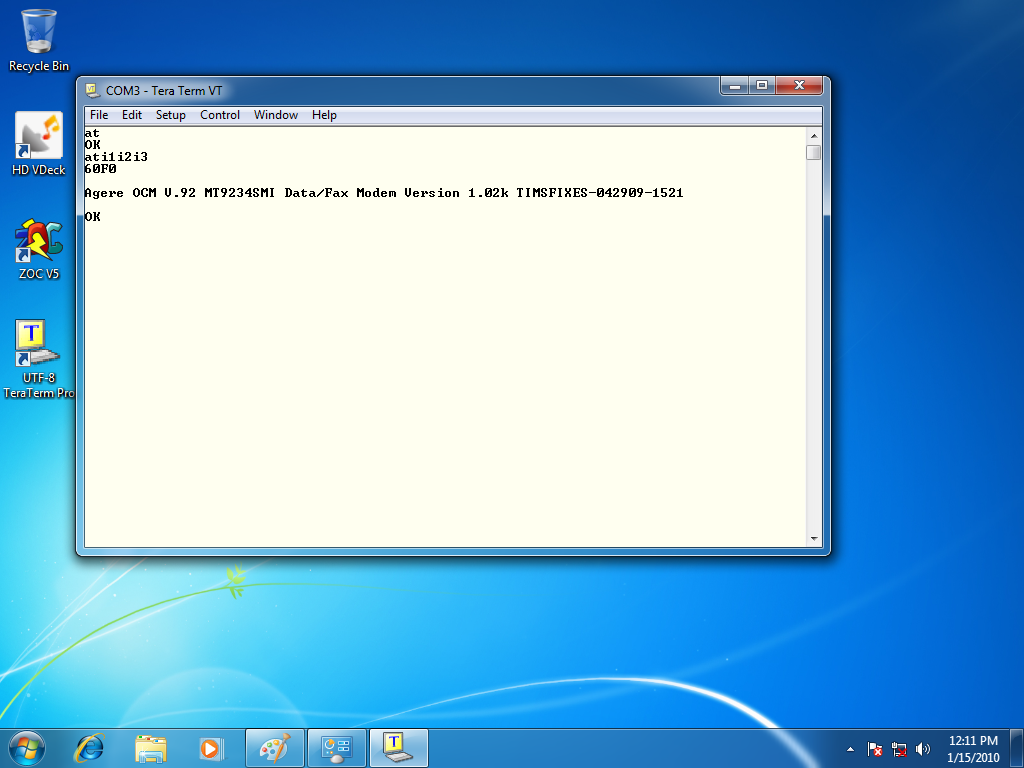The image size is (1024, 768).
Task: Click the Tera Term title bar icon
Action: tap(92, 90)
